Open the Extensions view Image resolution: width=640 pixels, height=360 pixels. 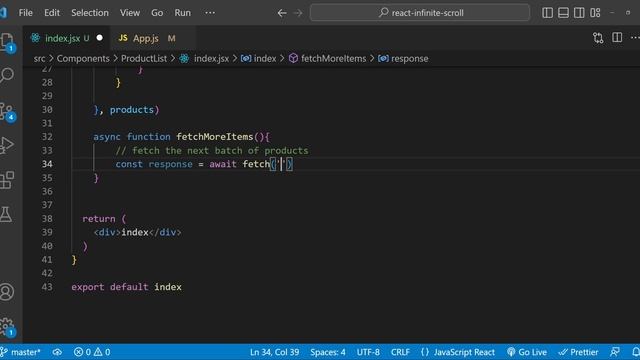pyautogui.click(x=7, y=180)
